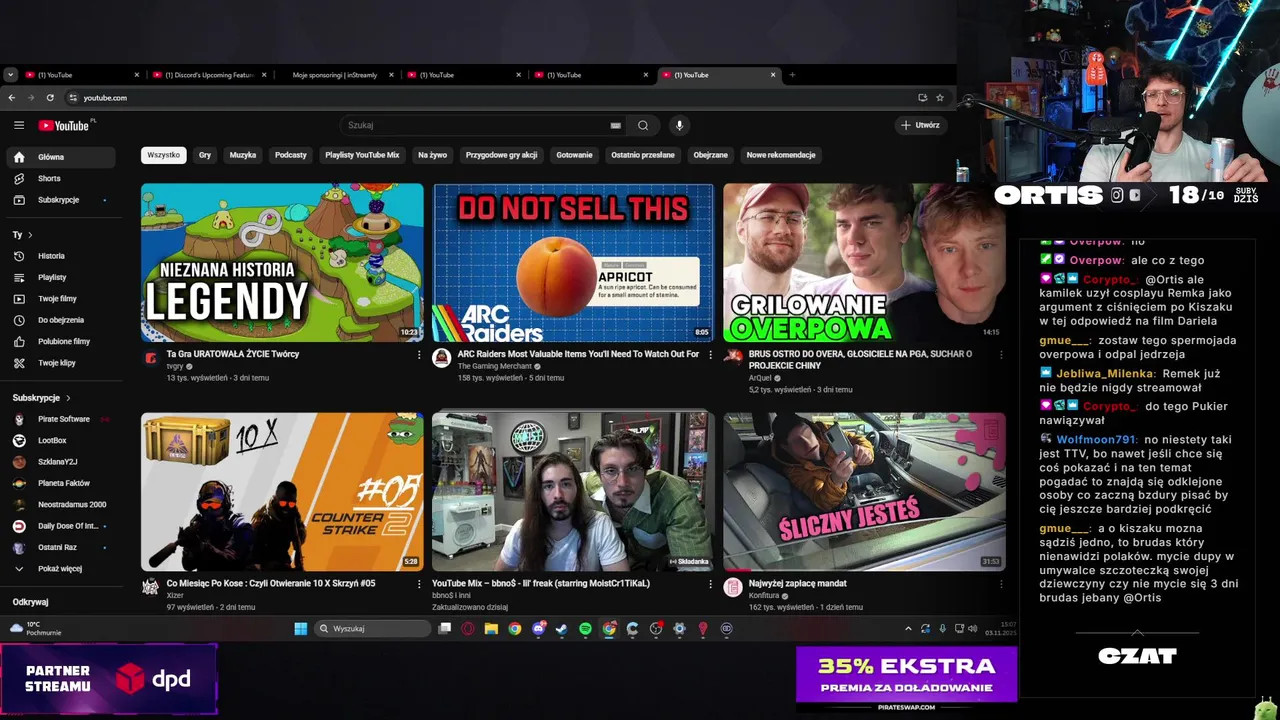Open Polubione filmy in the sidebar
Viewport: 1280px width, 720px height.
62,341
